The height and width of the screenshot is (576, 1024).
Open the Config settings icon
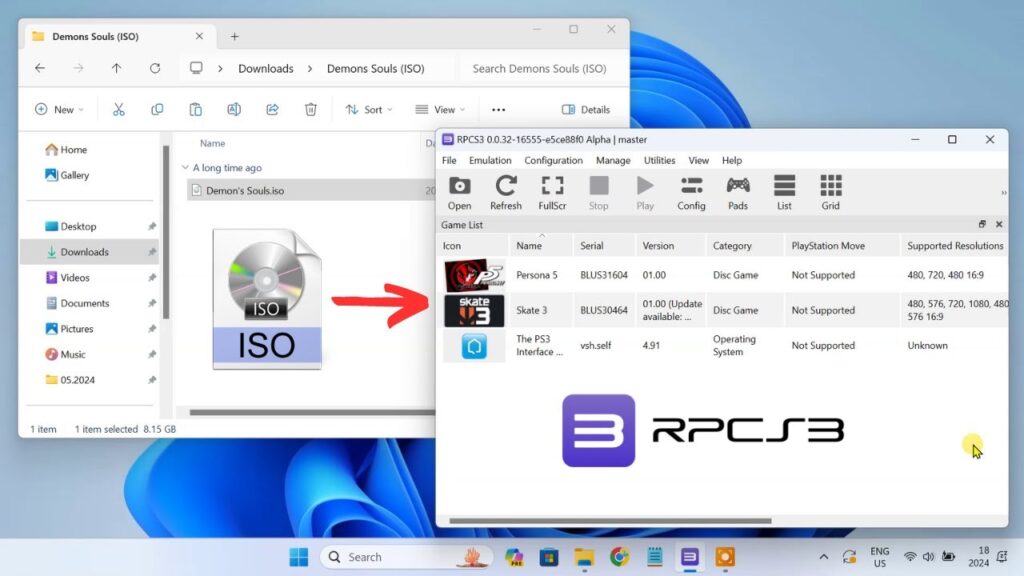(x=691, y=191)
